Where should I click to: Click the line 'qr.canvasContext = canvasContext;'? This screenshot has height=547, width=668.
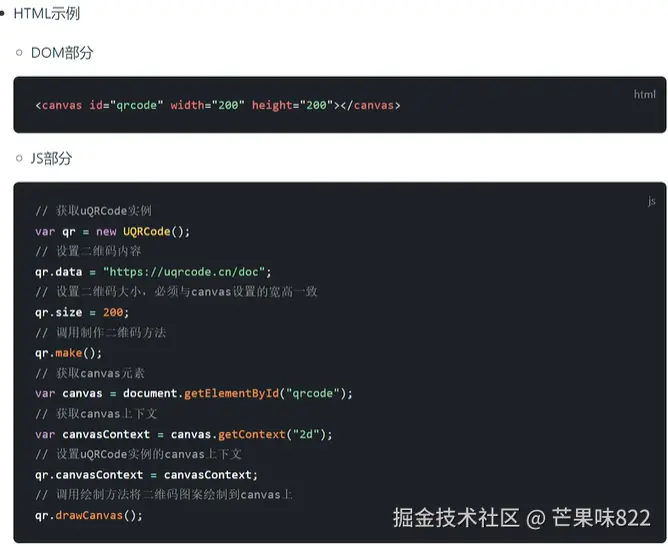click(147, 475)
